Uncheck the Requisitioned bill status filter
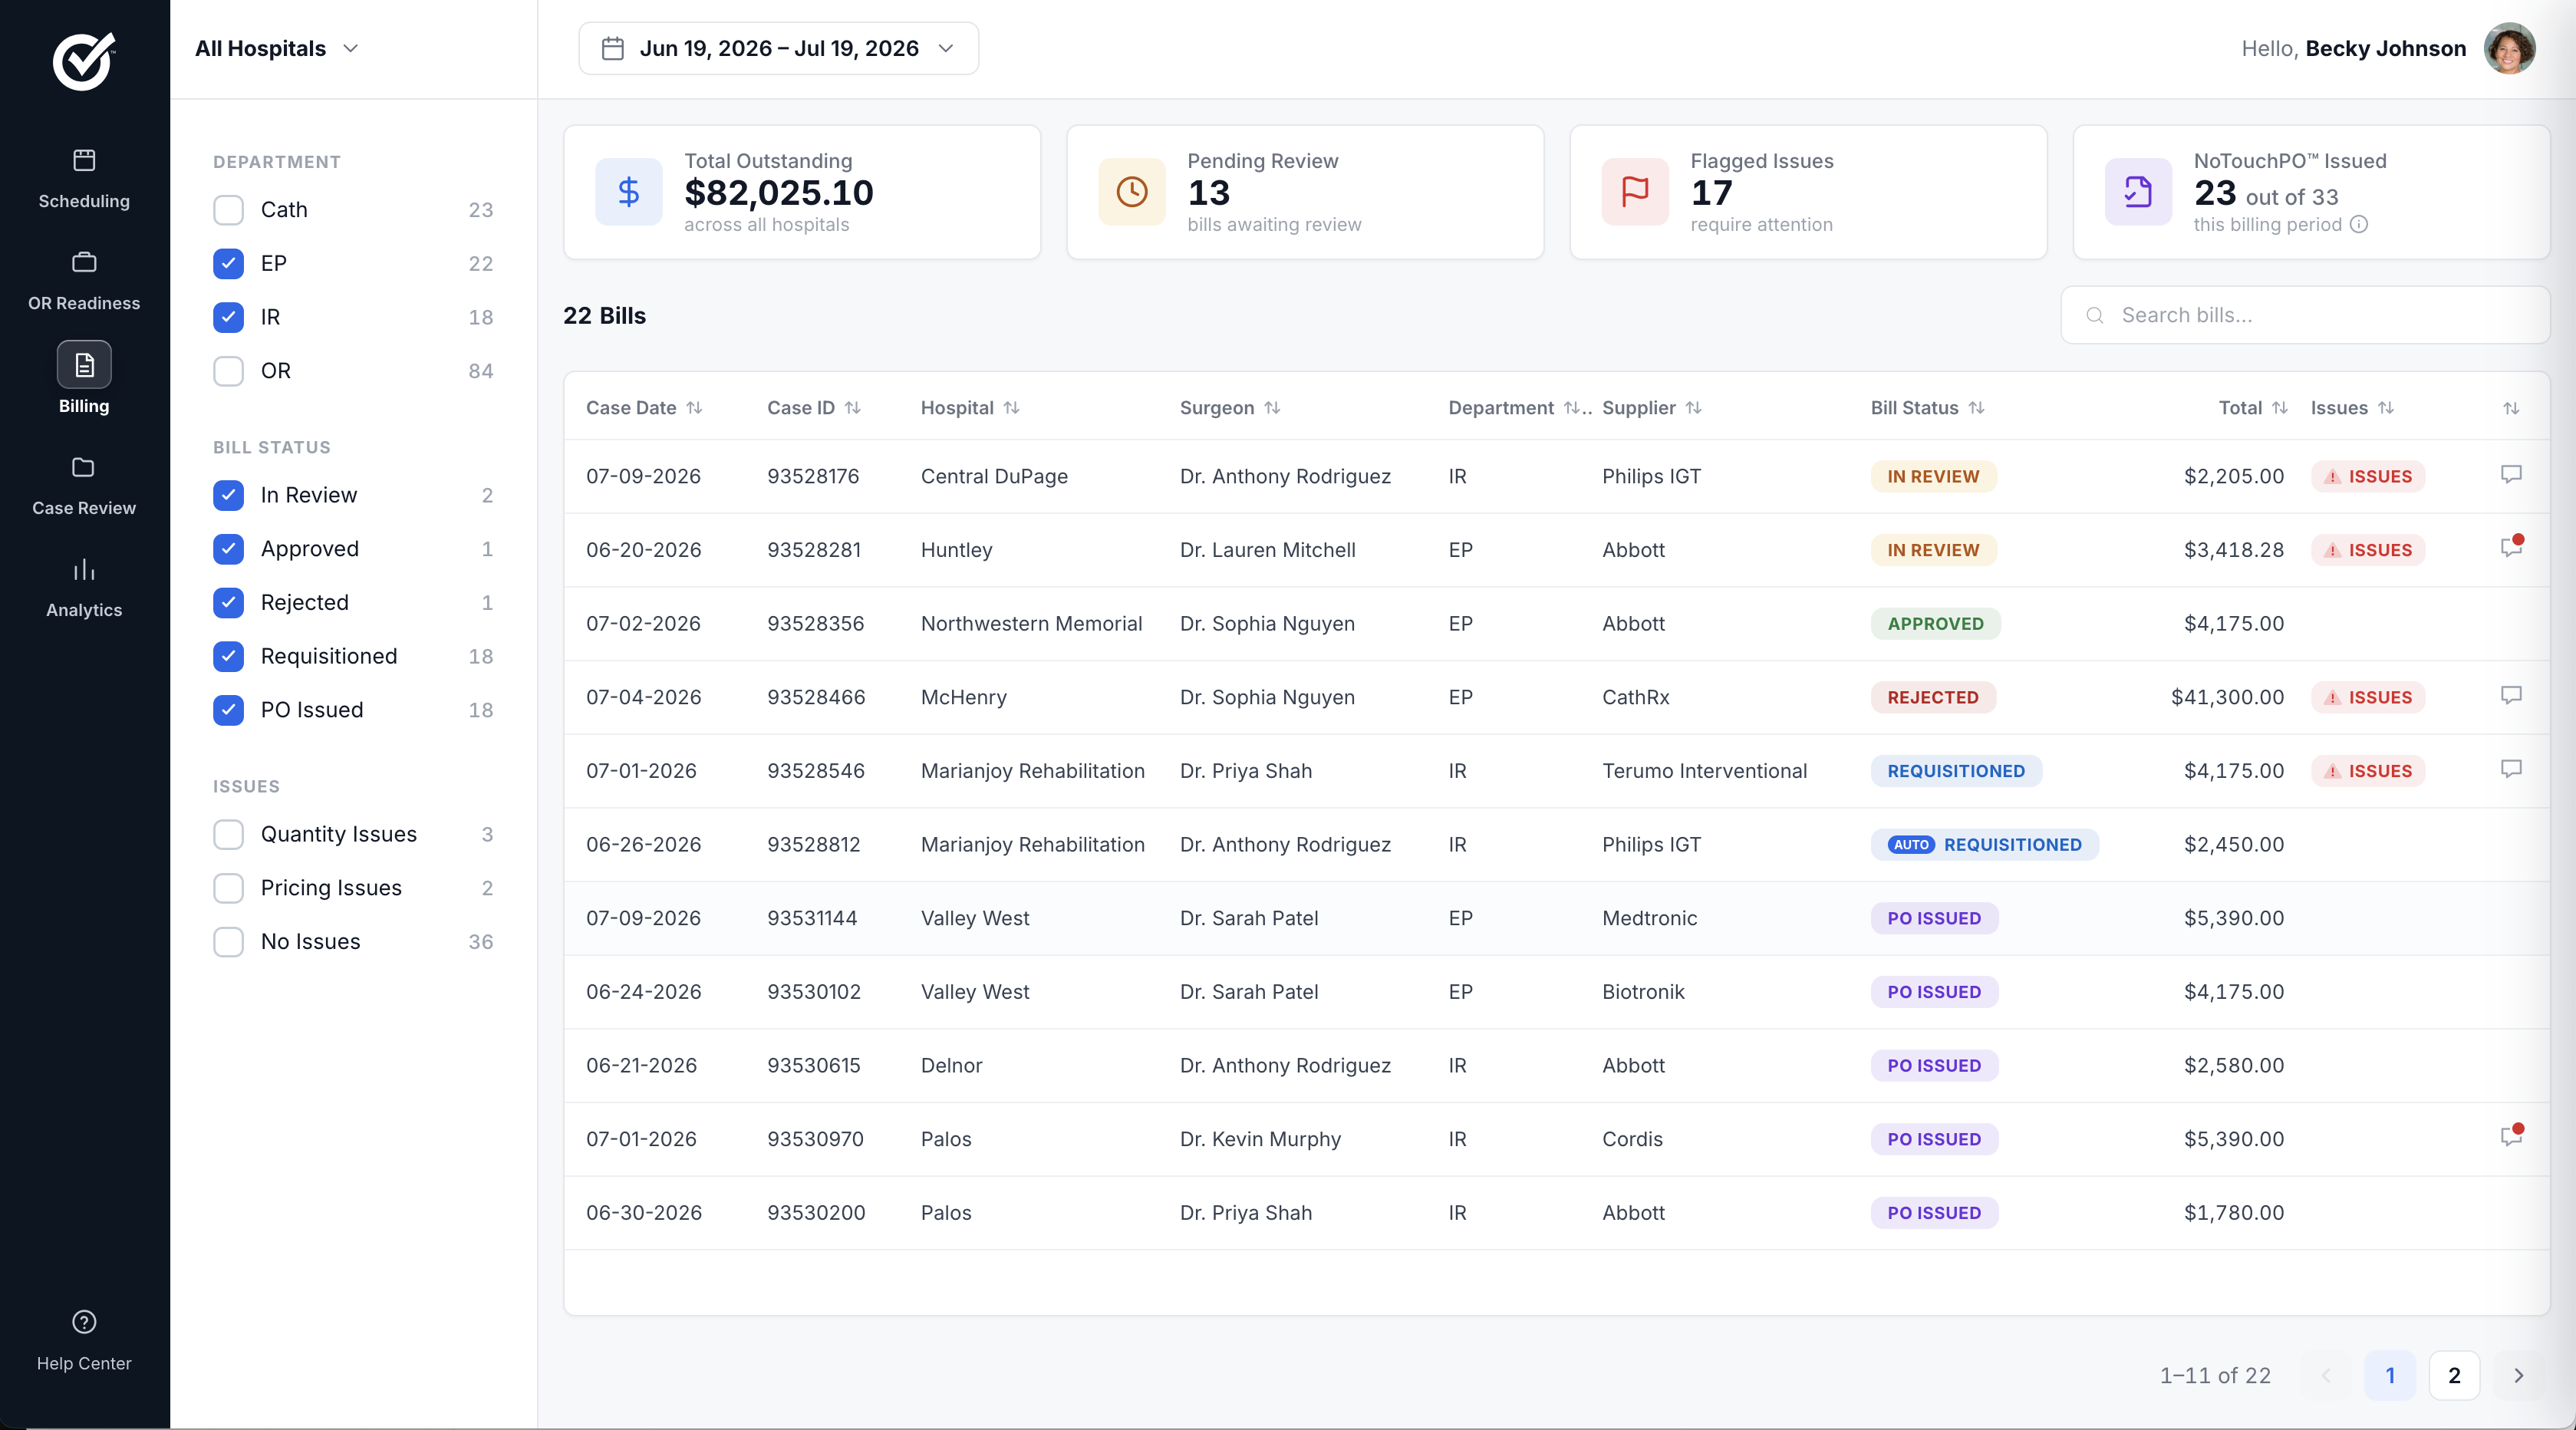The height and width of the screenshot is (1430, 2576). point(228,656)
